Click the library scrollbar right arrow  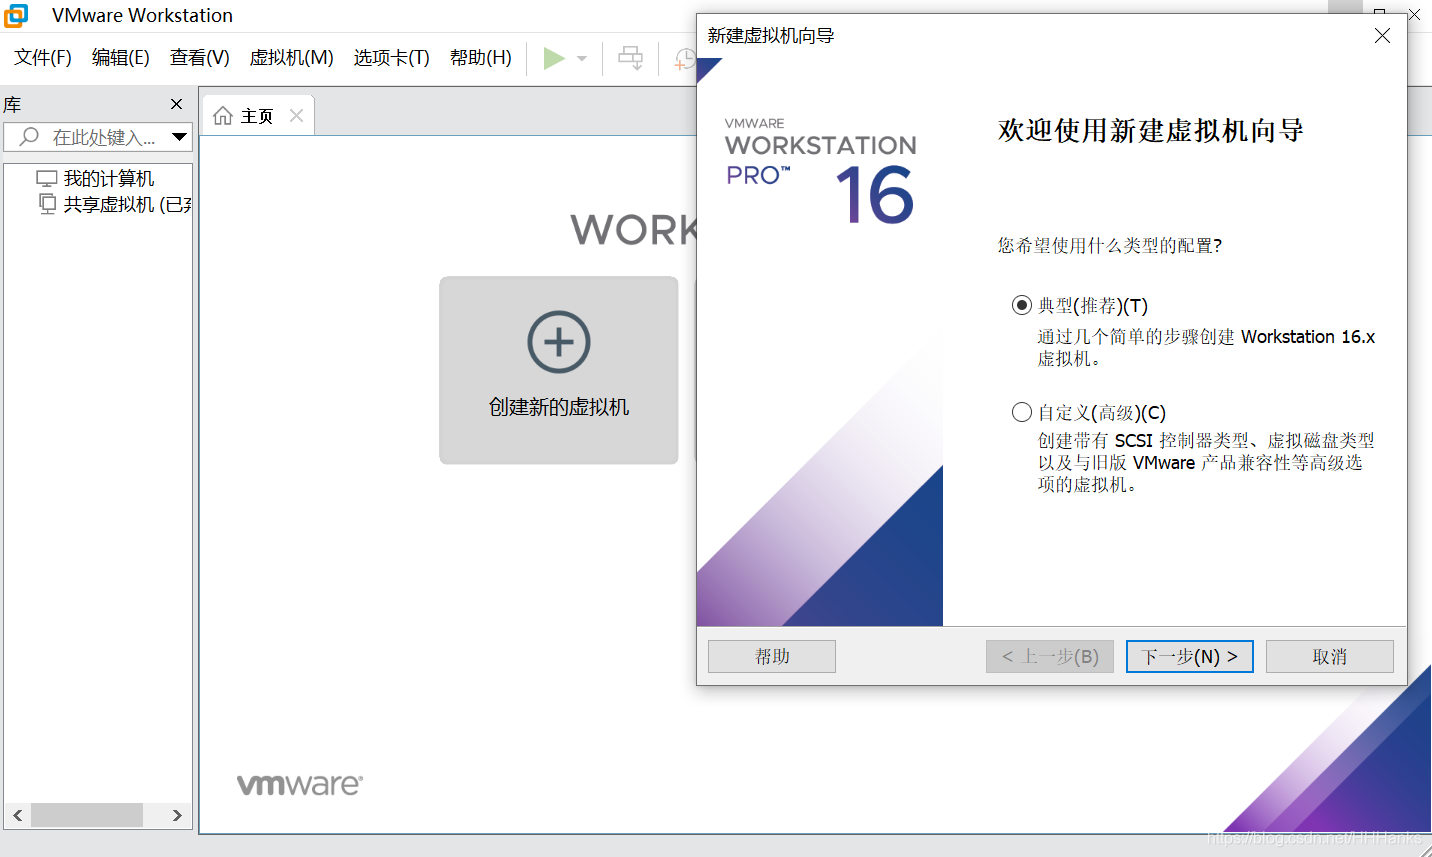(x=177, y=815)
